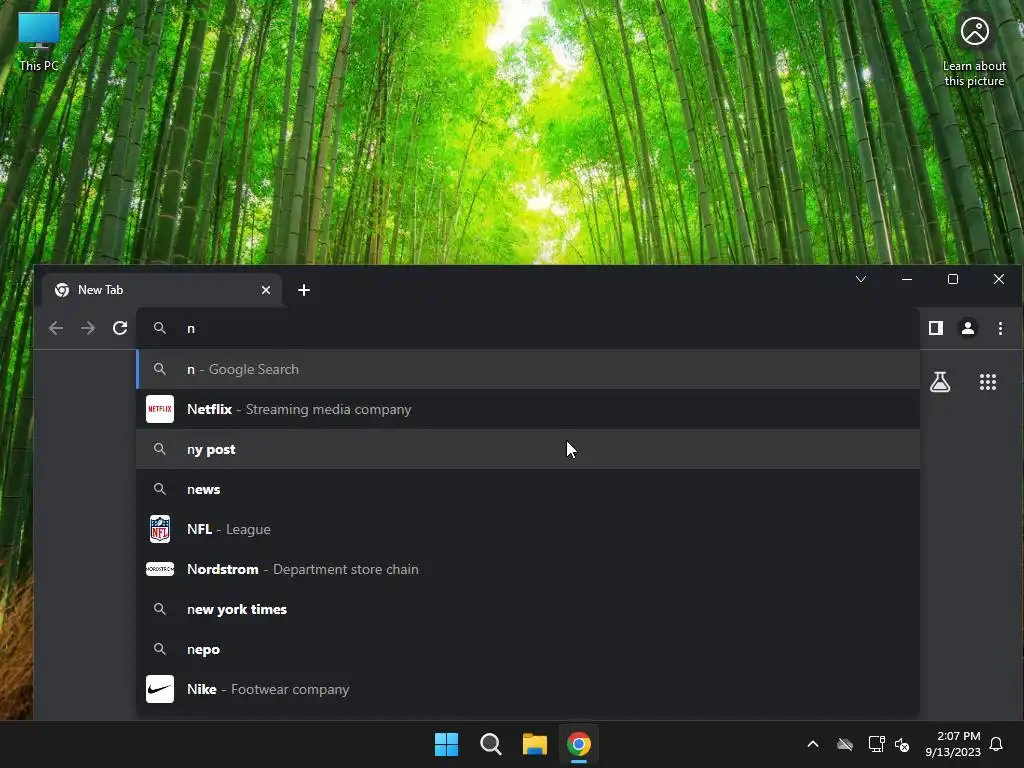Maximize the Chrome window
This screenshot has width=1024, height=768.
point(953,280)
